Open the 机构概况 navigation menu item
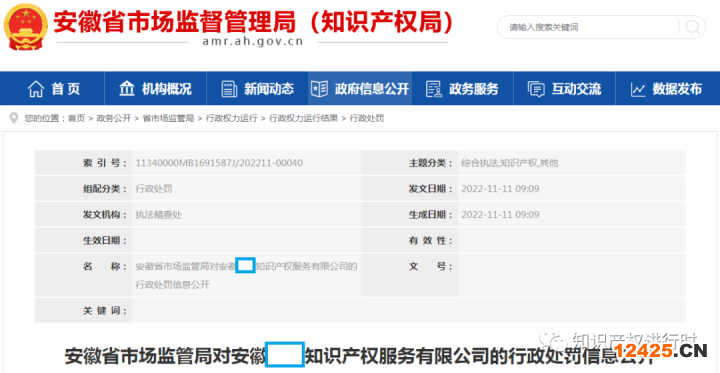The height and width of the screenshot is (373, 720). click(x=155, y=89)
